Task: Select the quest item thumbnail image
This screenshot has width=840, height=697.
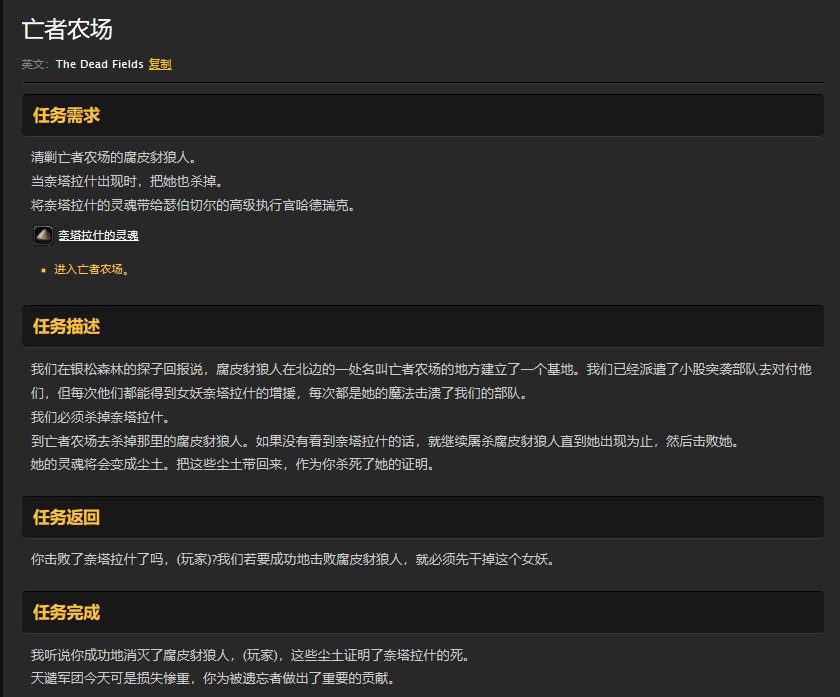Action: click(x=42, y=235)
